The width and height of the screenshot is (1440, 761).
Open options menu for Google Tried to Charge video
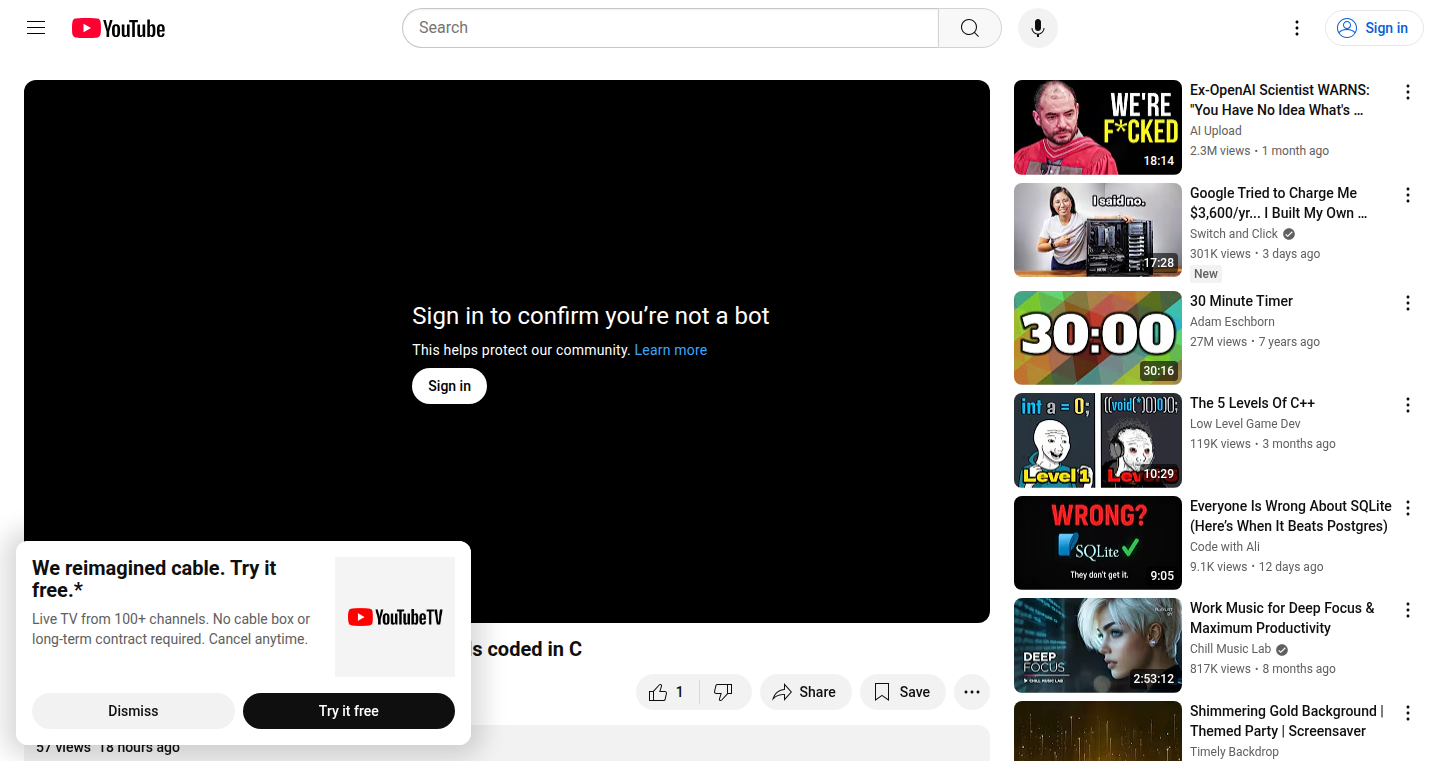[x=1408, y=195]
